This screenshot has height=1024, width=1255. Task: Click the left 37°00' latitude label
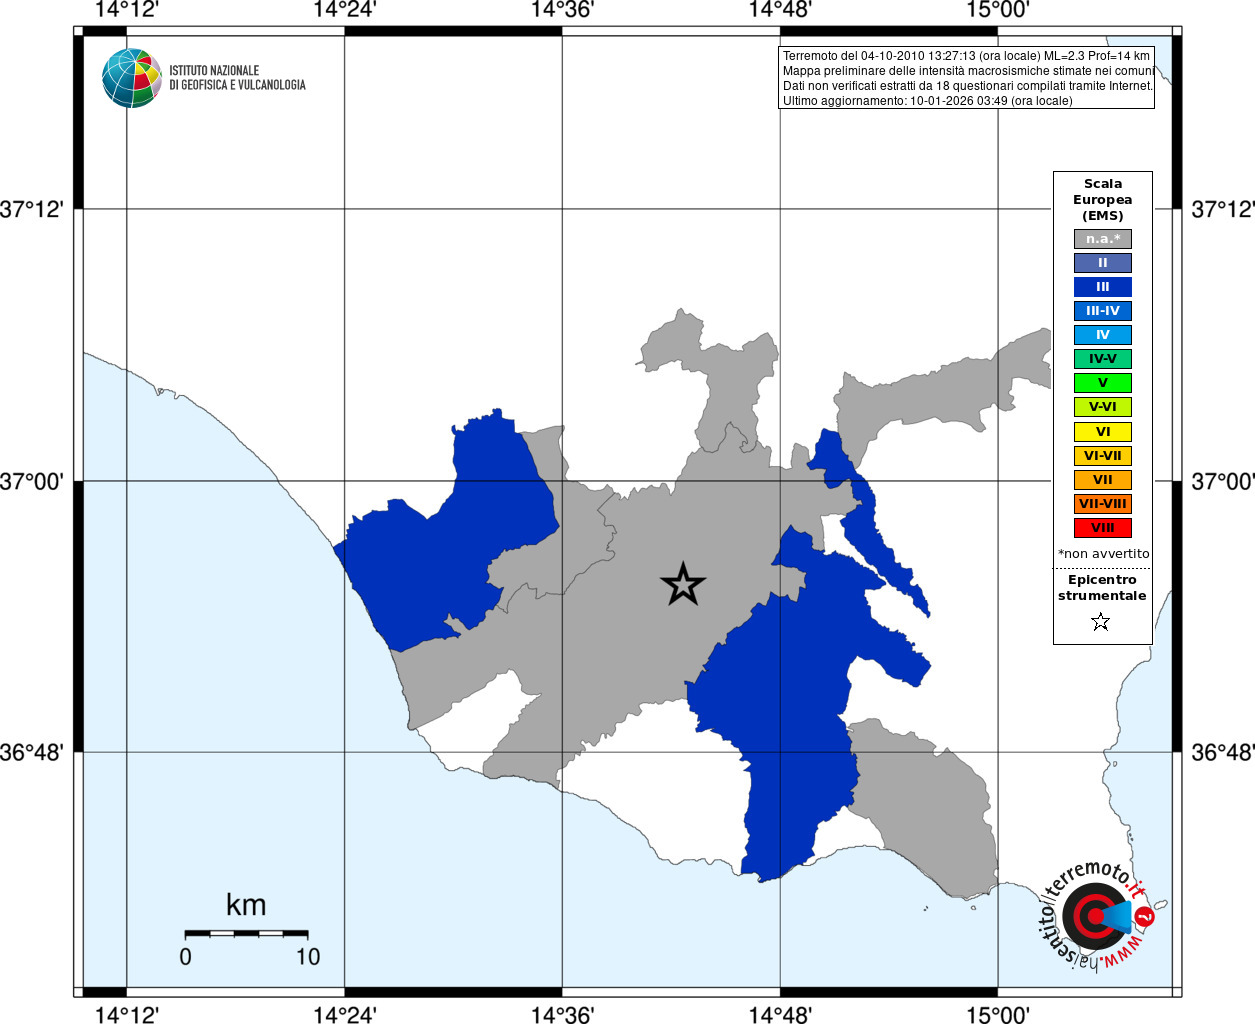[x=32, y=481]
